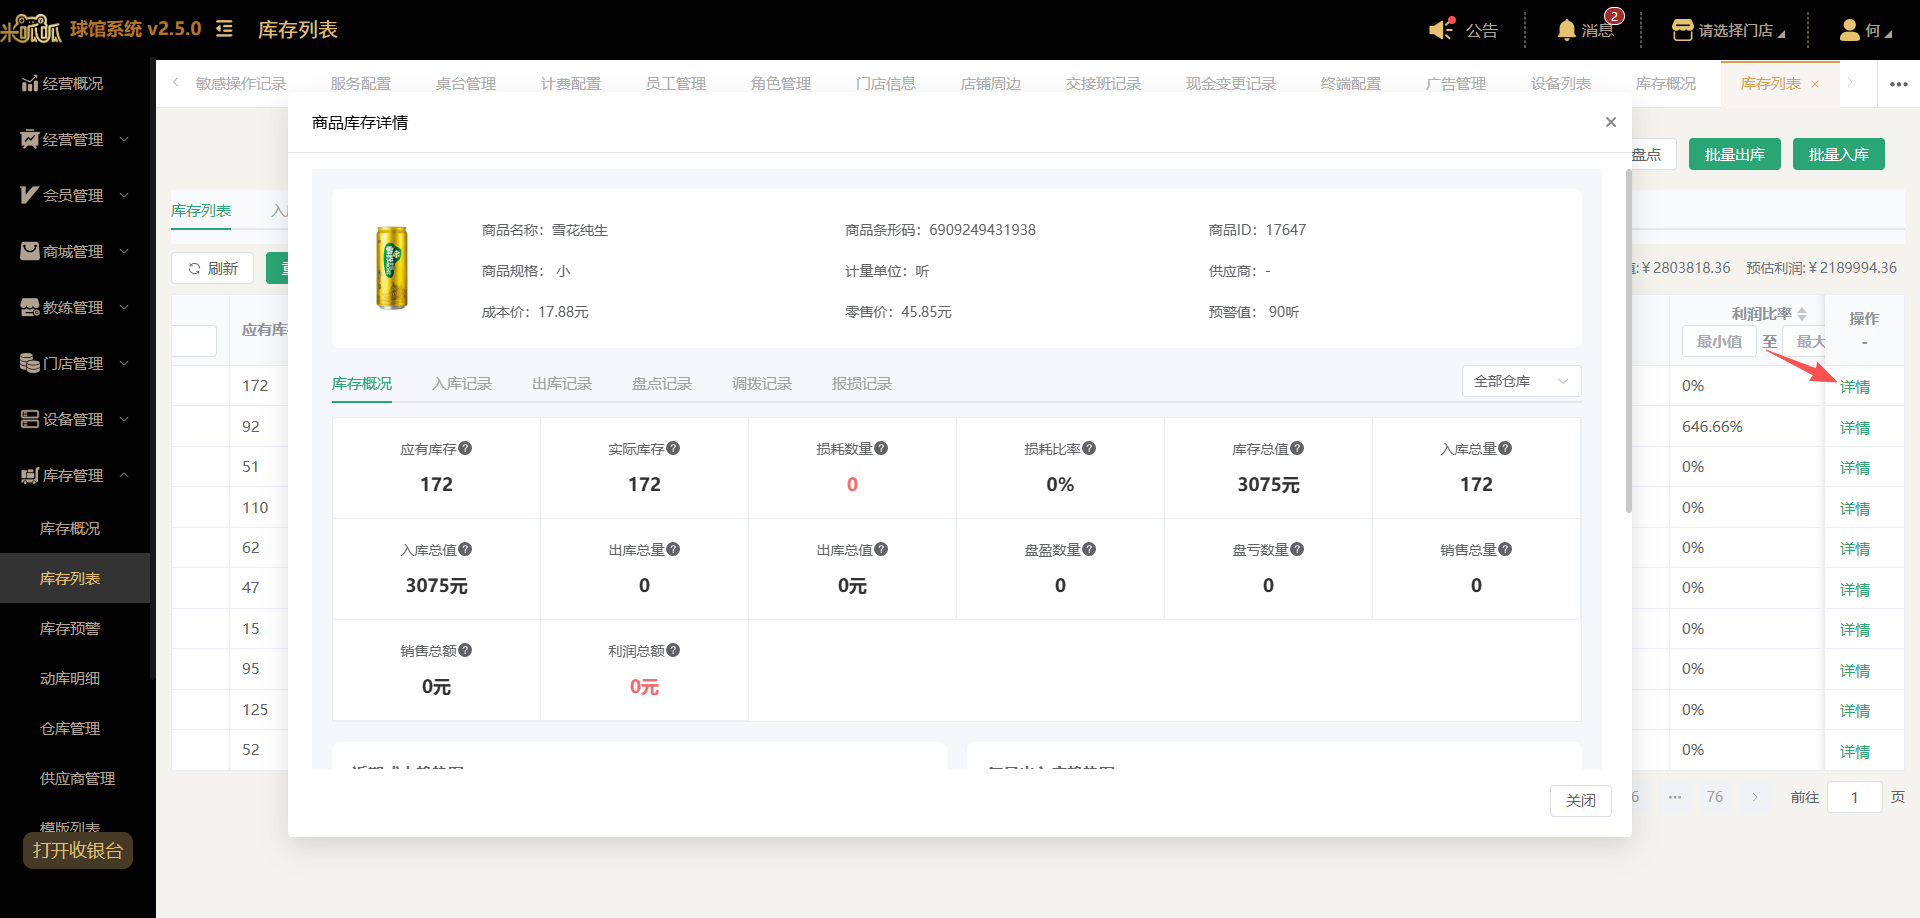Switch to the 报损记录 tab
The height and width of the screenshot is (918, 1920).
(861, 384)
